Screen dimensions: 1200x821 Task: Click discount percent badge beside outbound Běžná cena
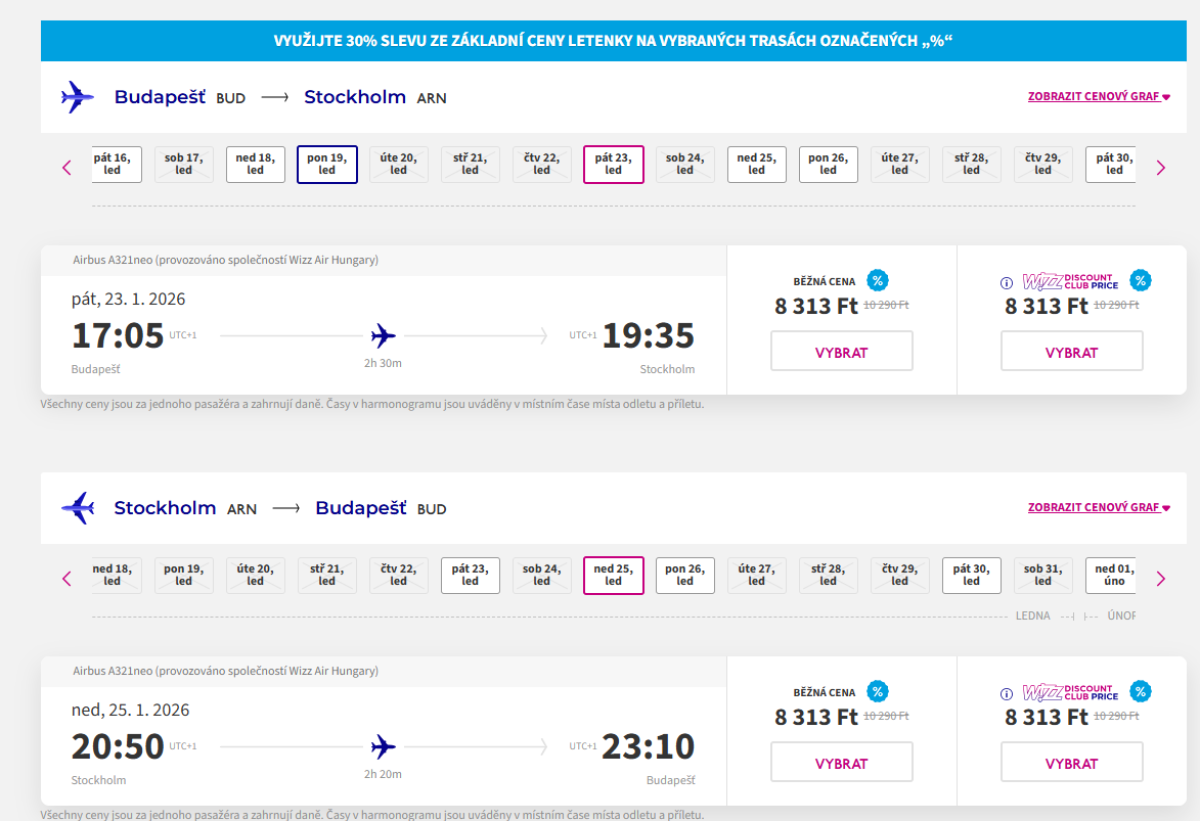[877, 281]
